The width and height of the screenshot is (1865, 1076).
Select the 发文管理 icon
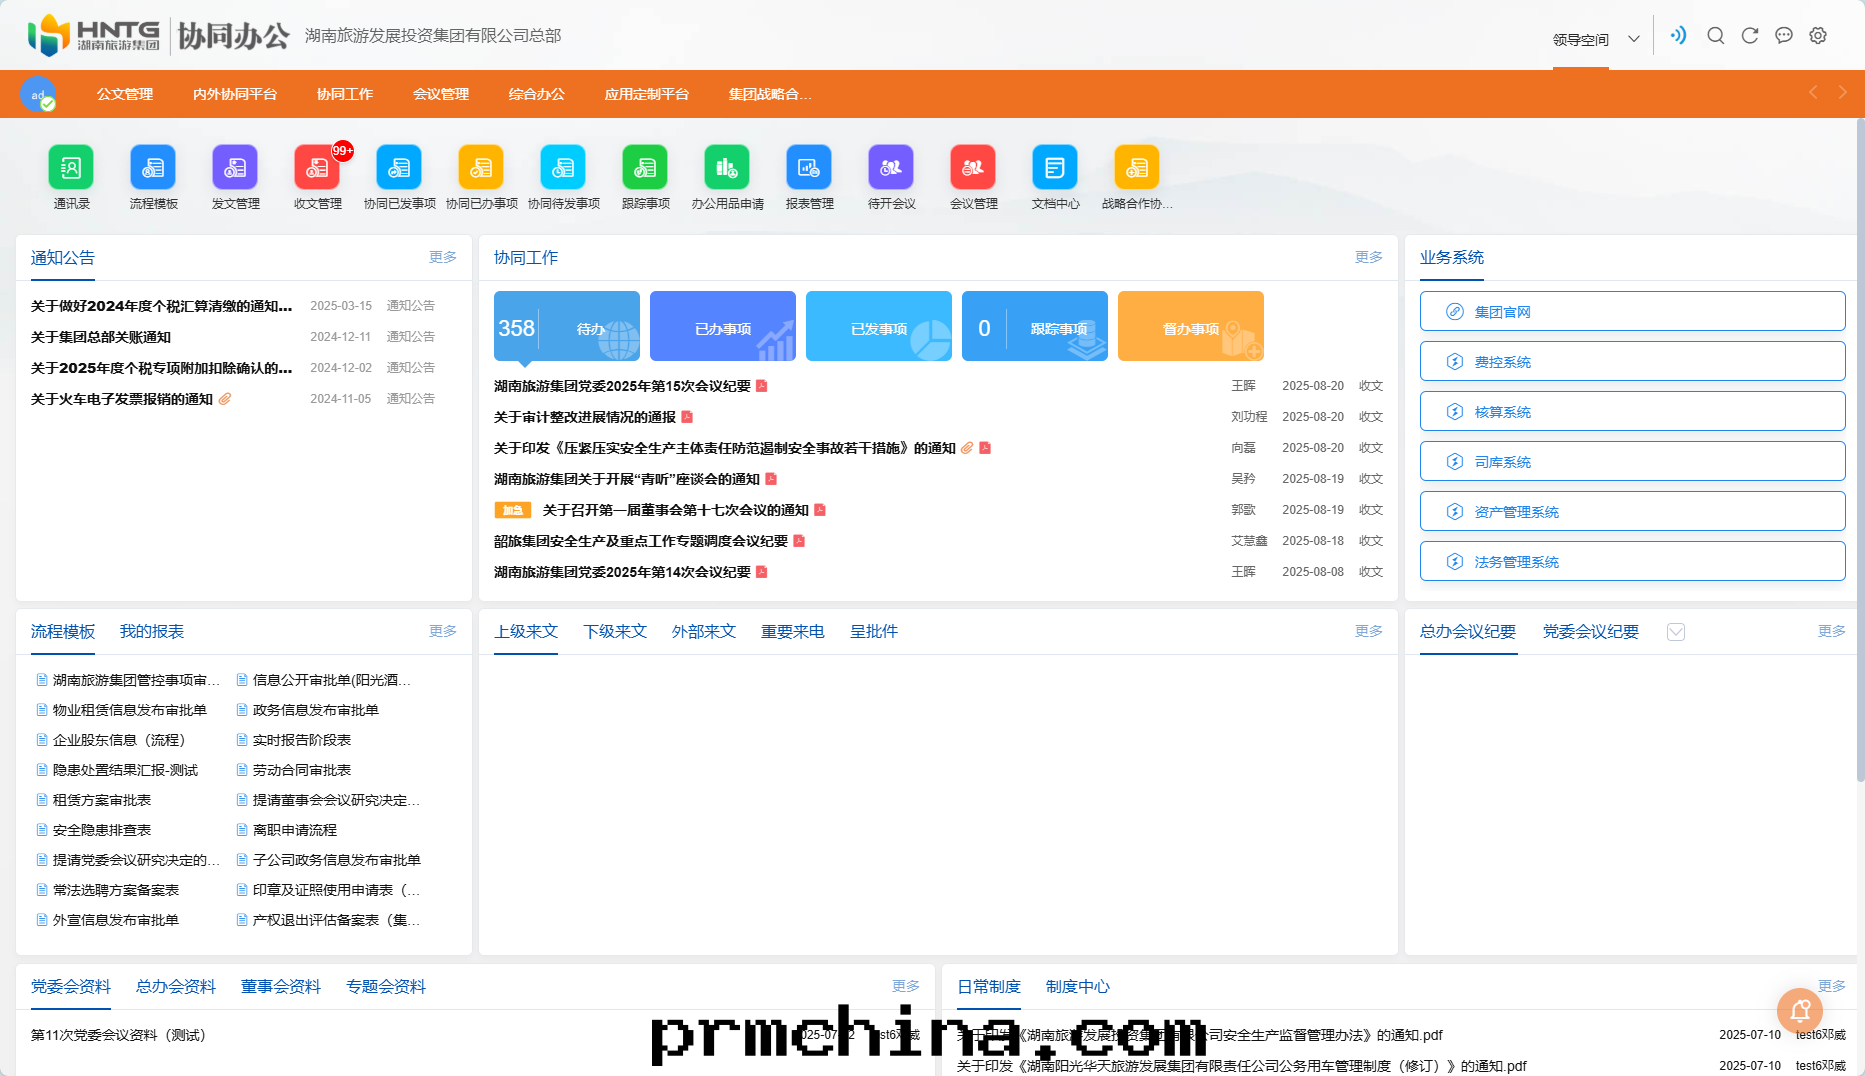pyautogui.click(x=235, y=168)
